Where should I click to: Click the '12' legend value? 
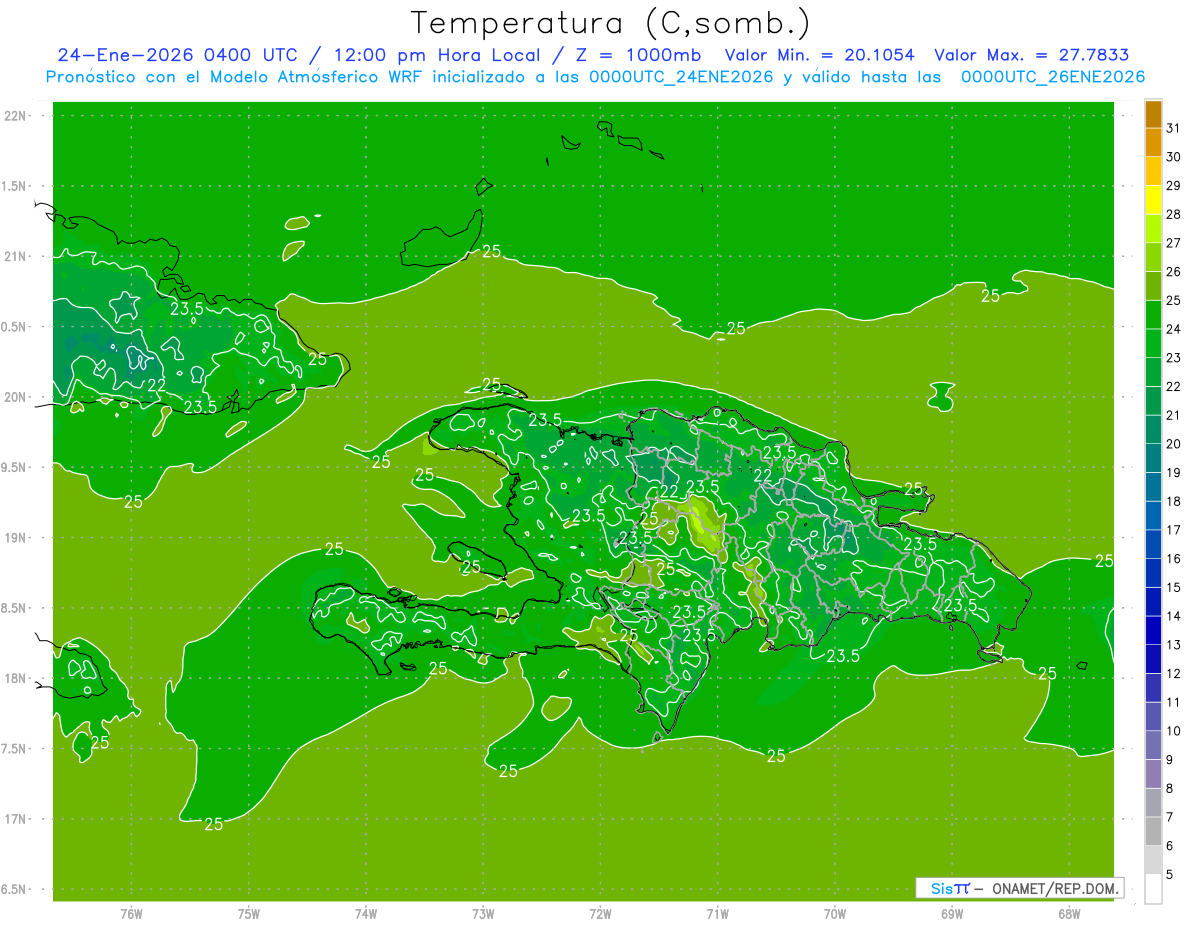tap(1173, 674)
